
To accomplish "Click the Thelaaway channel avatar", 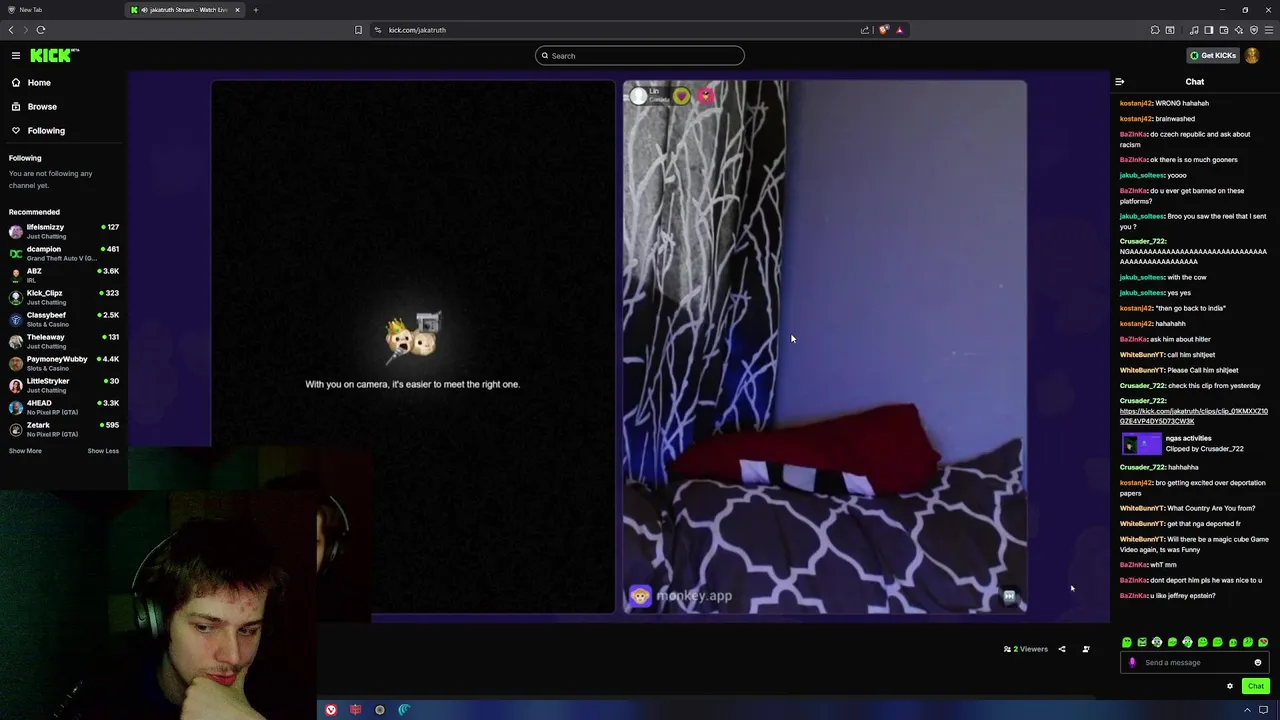I will pyautogui.click(x=16, y=341).
